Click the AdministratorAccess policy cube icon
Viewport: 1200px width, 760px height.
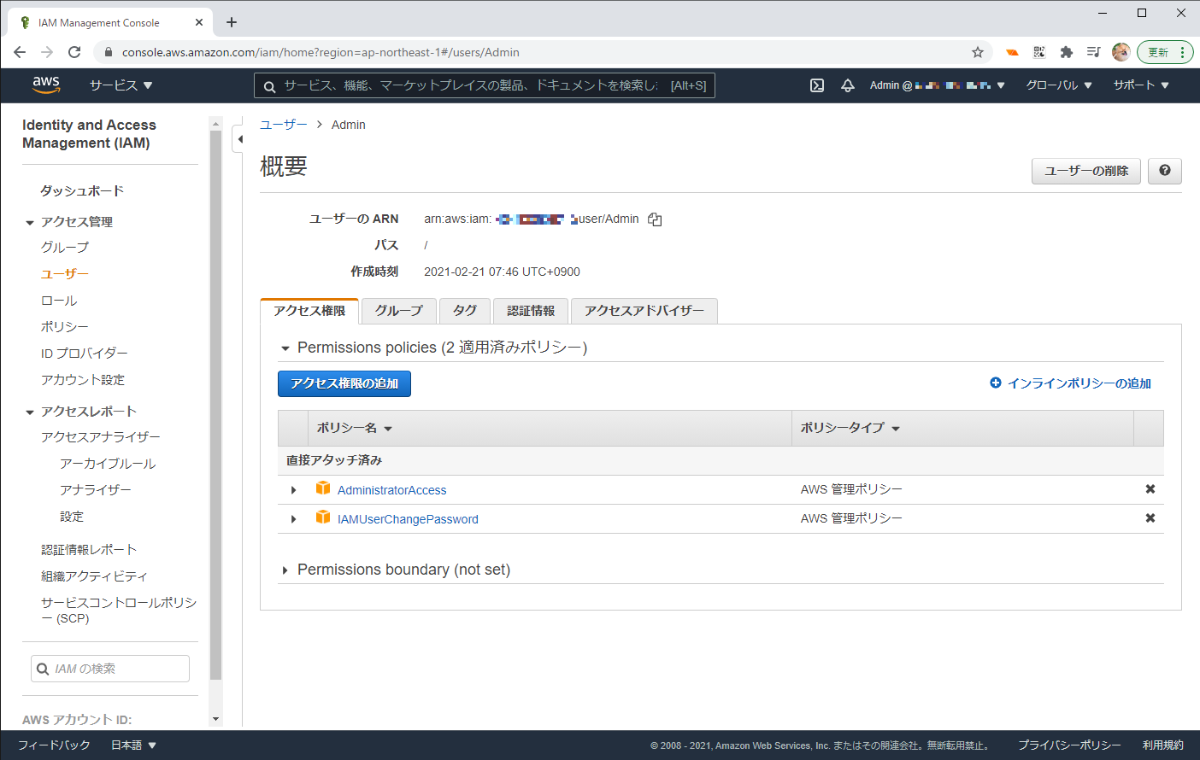click(x=323, y=488)
